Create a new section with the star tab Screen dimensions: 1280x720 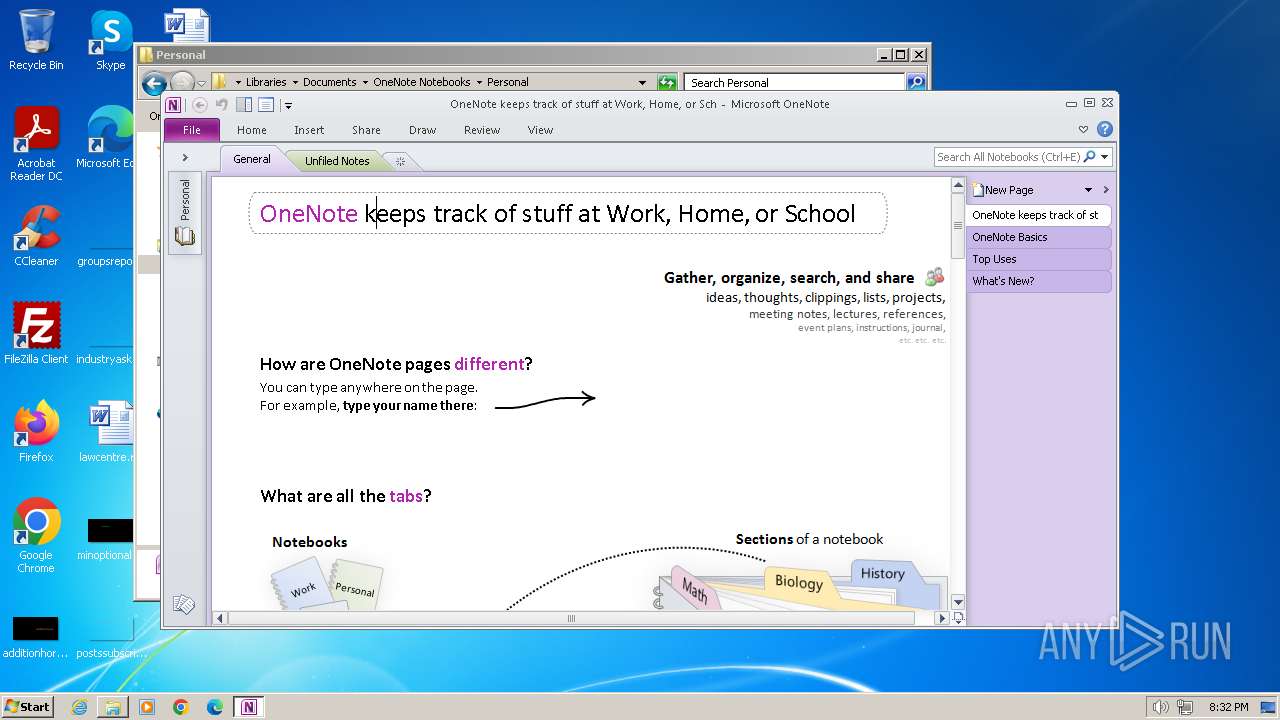click(x=400, y=161)
